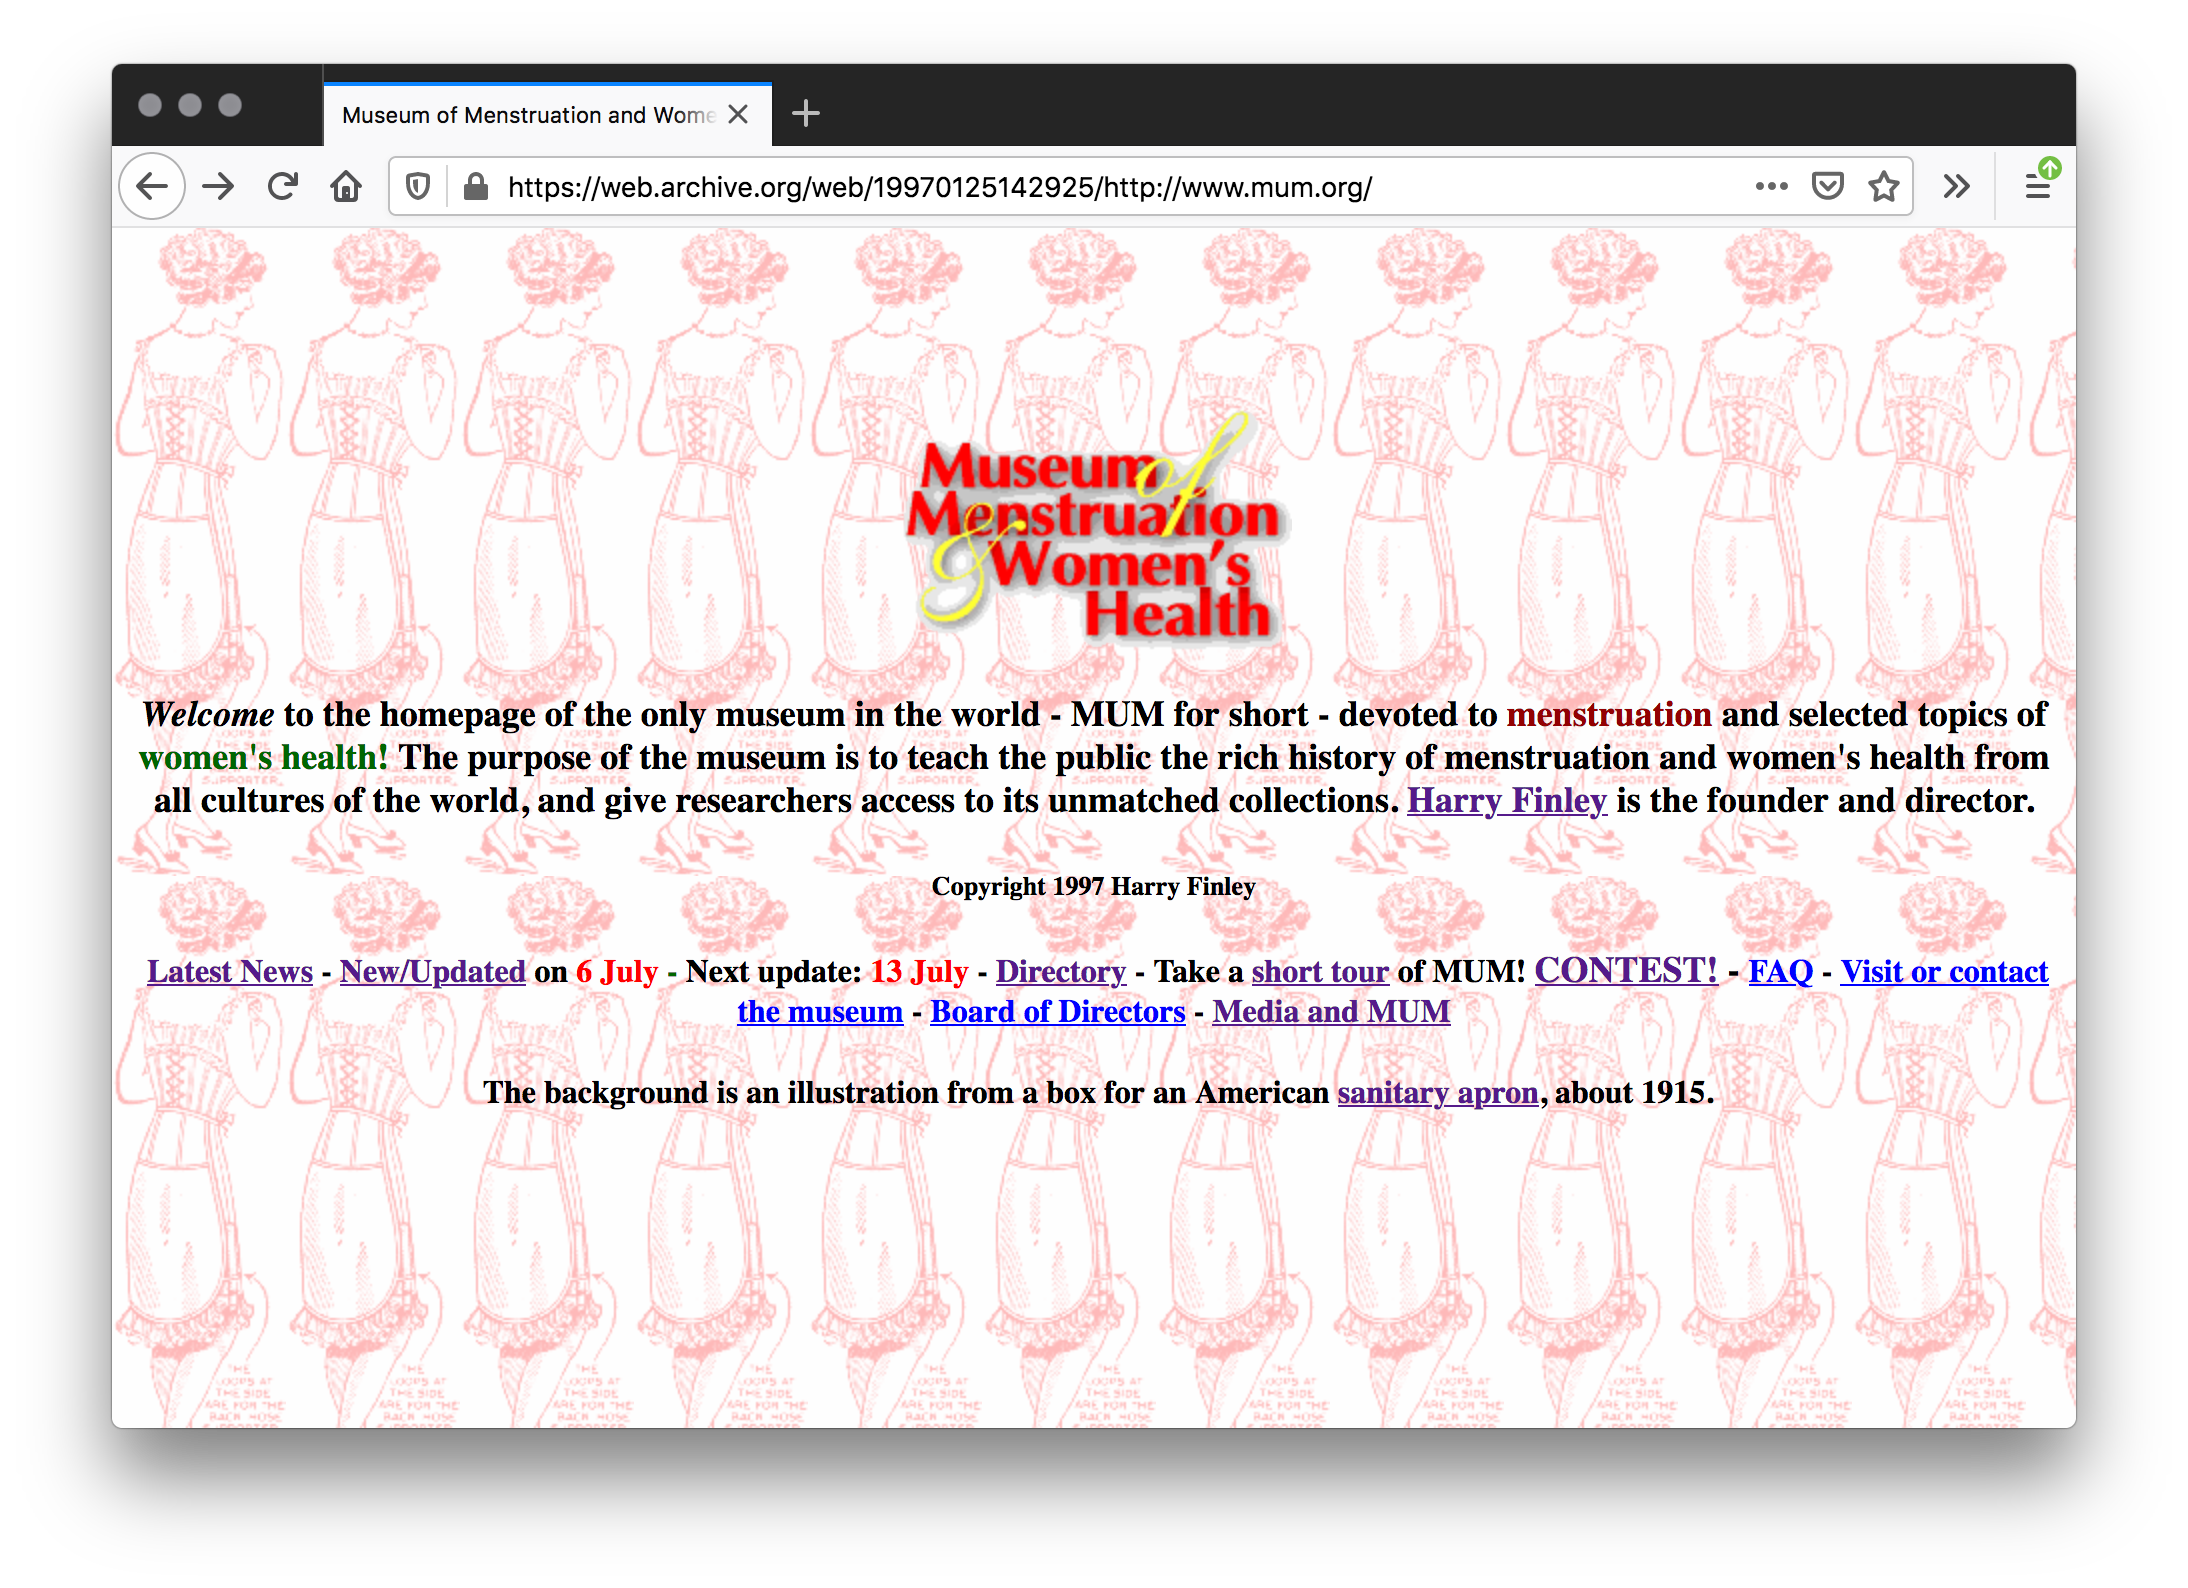Select the browser address bar
2188x1588 pixels.
click(x=1094, y=187)
